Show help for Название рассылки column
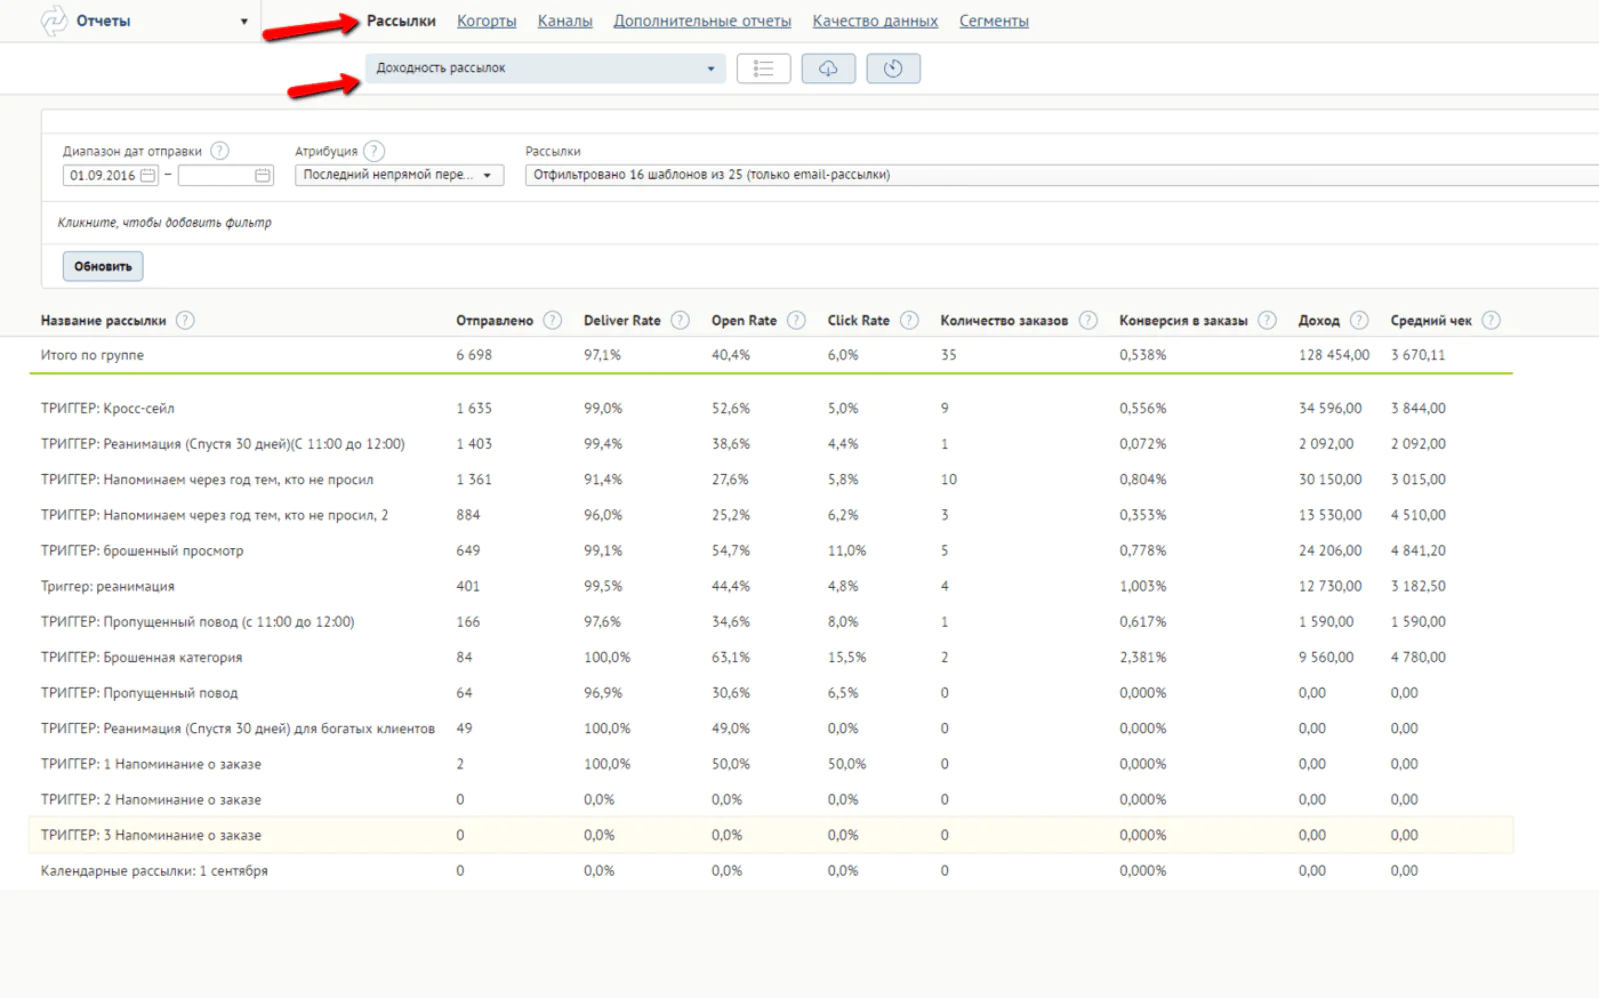The height and width of the screenshot is (998, 1599). coord(185,320)
